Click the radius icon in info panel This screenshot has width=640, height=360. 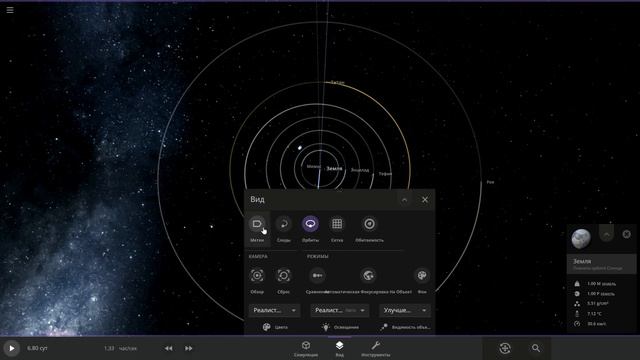pos(577,294)
